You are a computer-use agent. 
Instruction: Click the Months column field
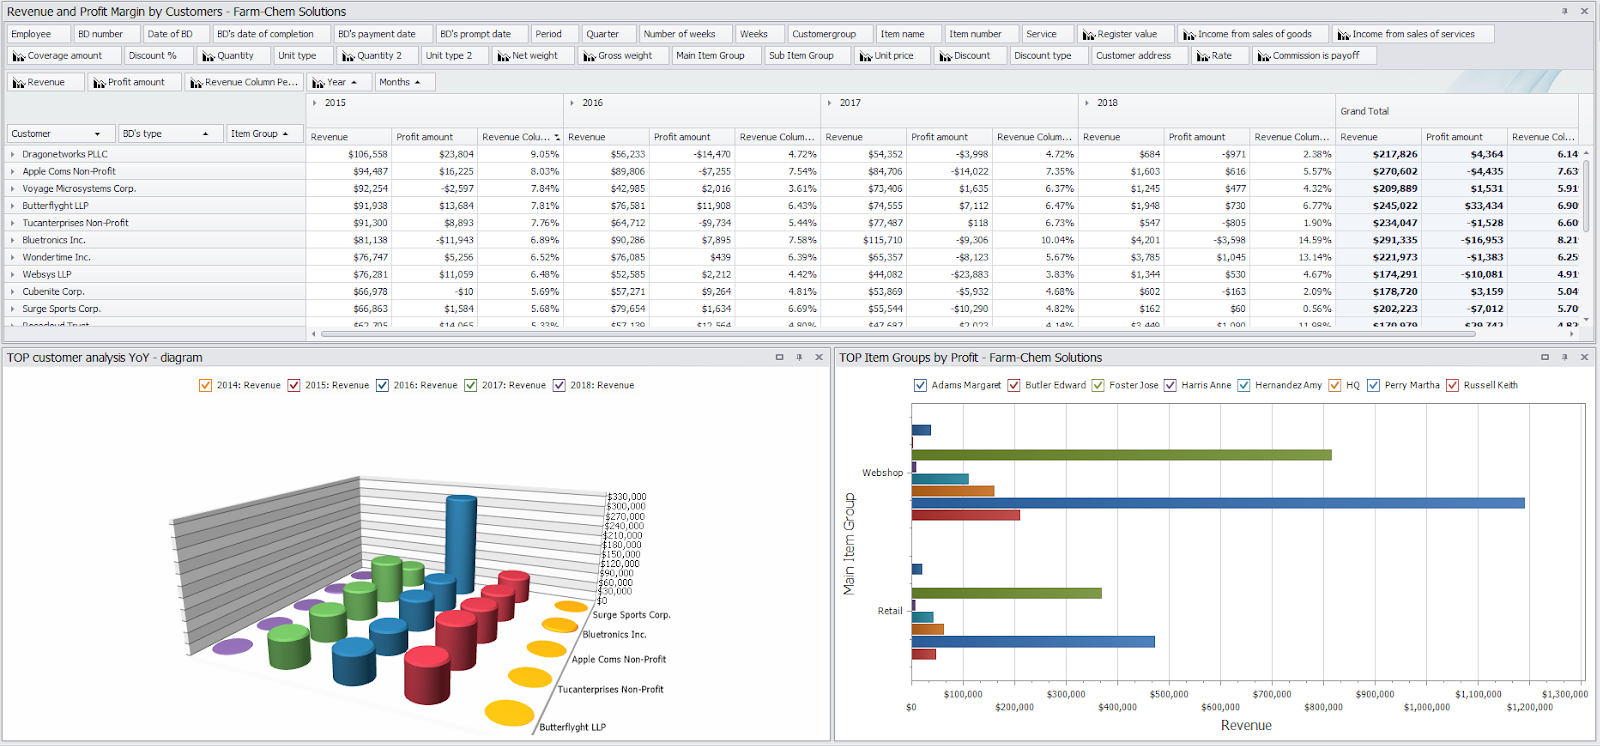click(x=405, y=82)
